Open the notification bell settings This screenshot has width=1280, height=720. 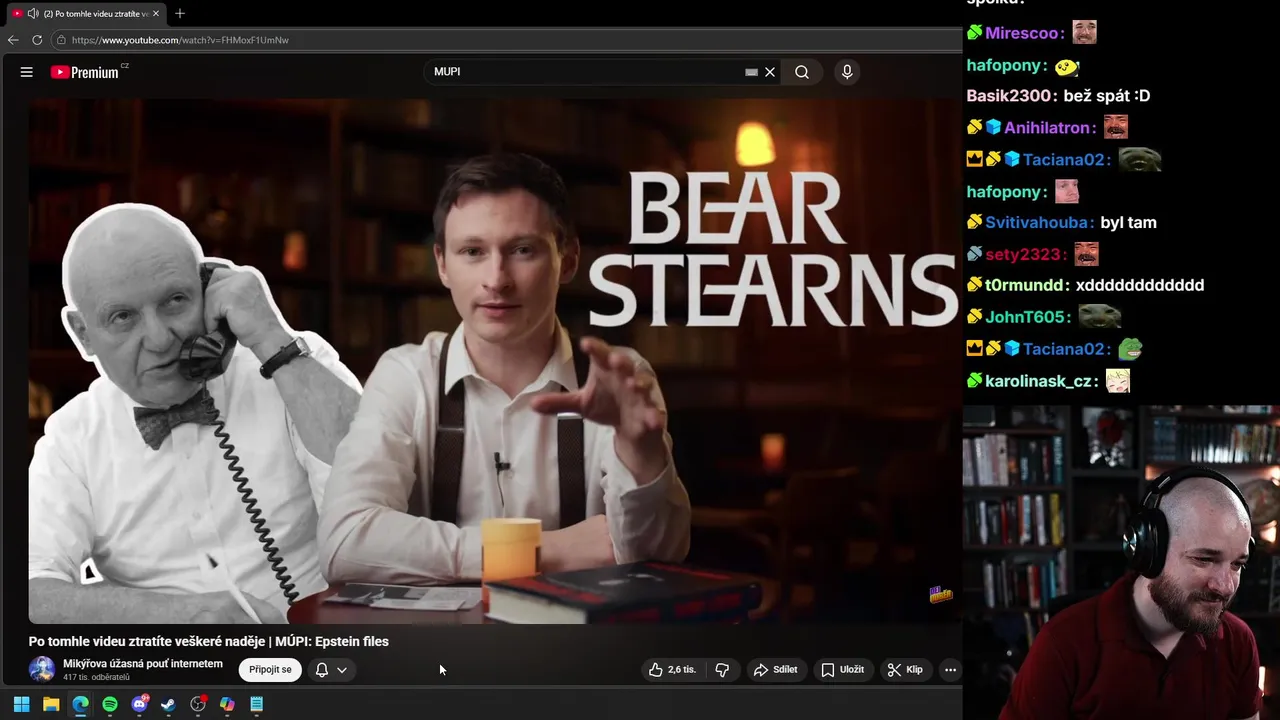click(x=322, y=670)
